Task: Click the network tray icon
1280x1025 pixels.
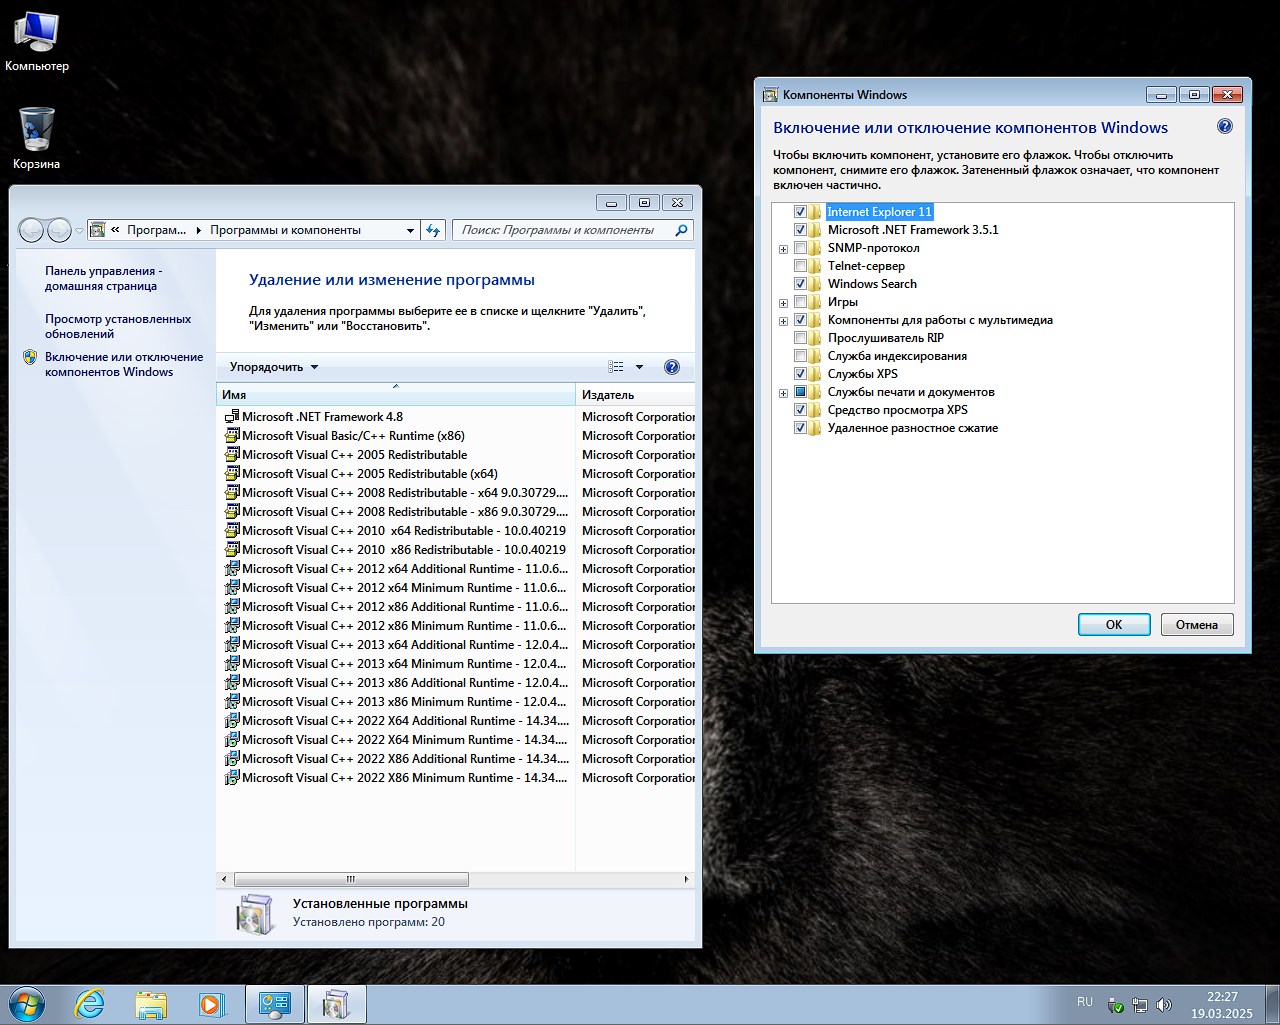Action: (1139, 1005)
